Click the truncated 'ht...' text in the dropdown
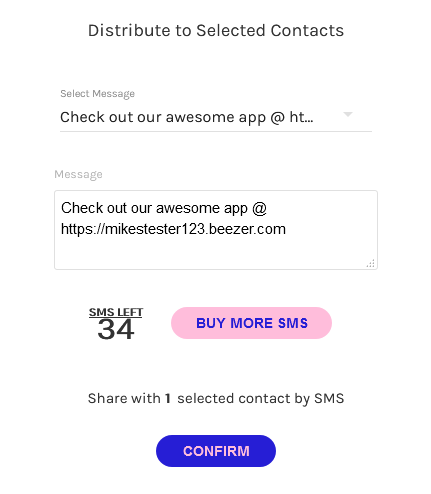The height and width of the screenshot is (494, 431). pos(301,117)
